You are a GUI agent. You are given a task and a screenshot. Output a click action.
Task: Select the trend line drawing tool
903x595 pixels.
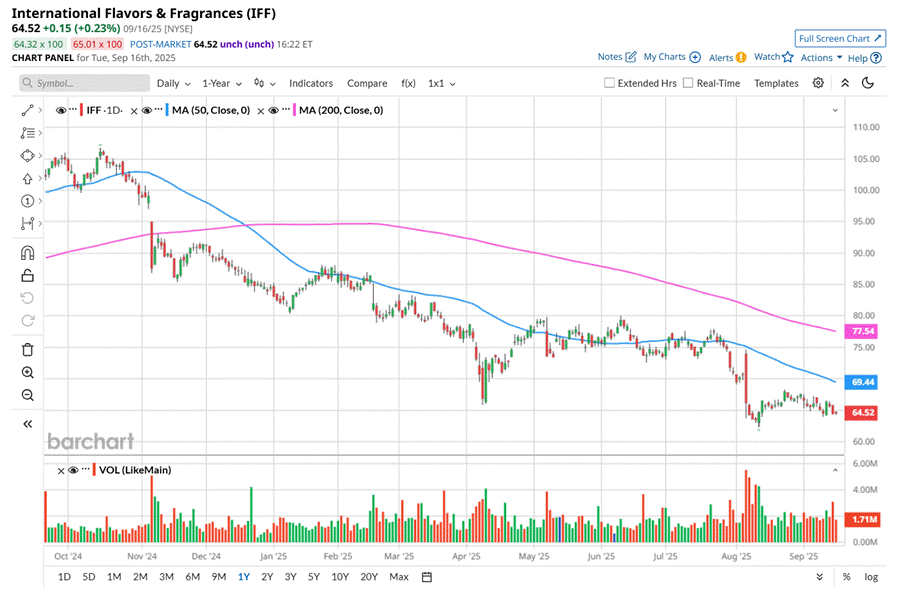[x=27, y=110]
